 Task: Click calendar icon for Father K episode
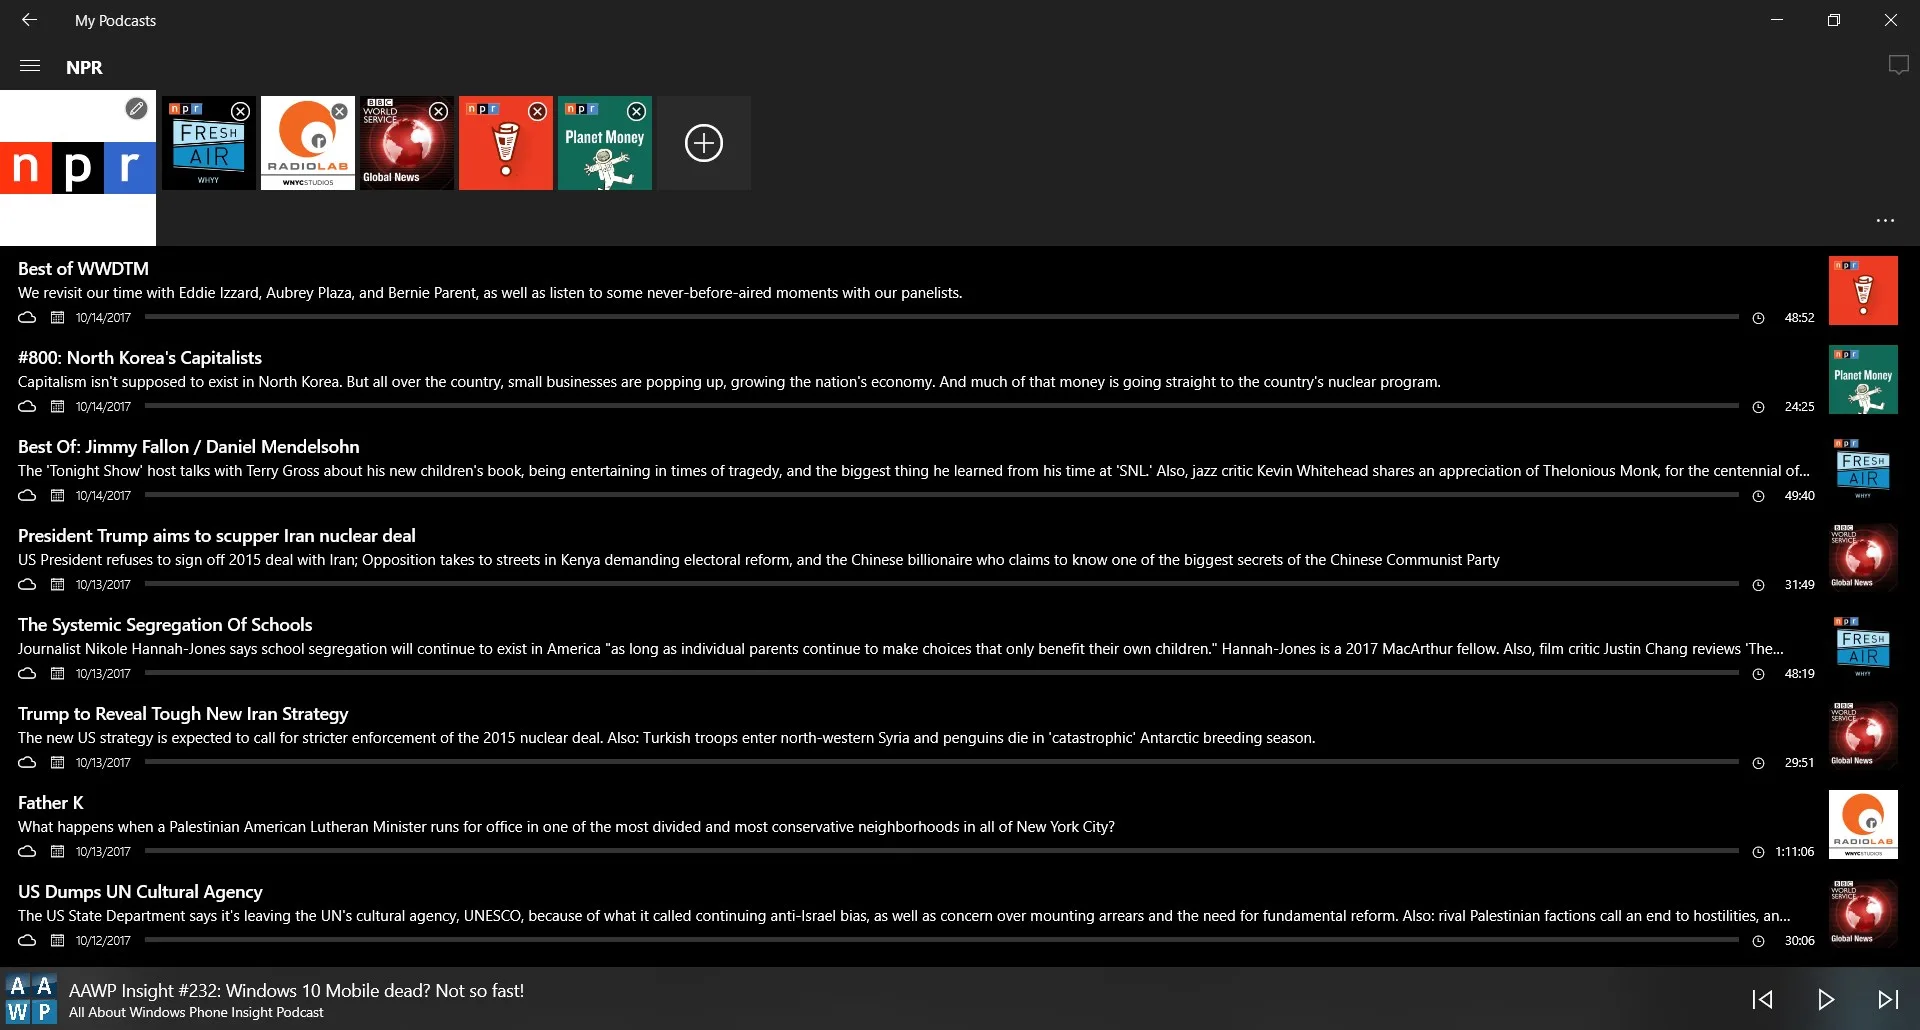pyautogui.click(x=57, y=852)
